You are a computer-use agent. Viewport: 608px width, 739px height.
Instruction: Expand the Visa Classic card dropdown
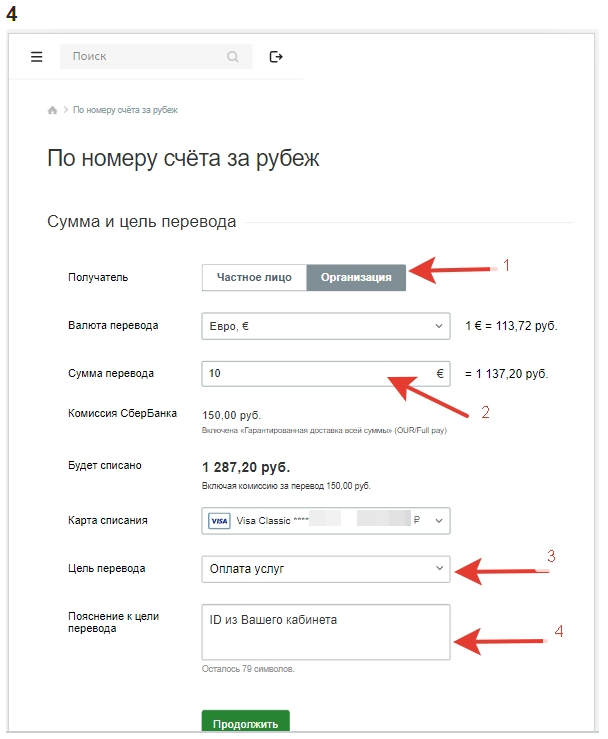[x=325, y=521]
